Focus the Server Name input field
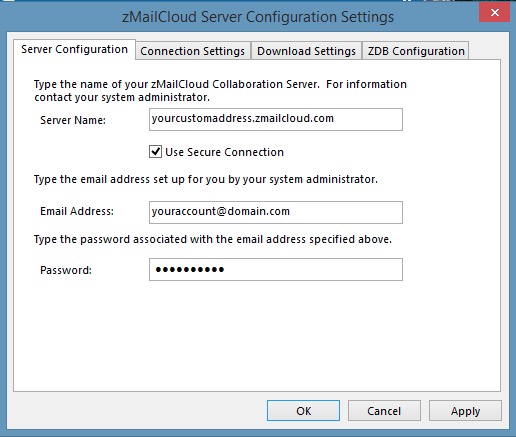516x437 pixels. tap(276, 119)
